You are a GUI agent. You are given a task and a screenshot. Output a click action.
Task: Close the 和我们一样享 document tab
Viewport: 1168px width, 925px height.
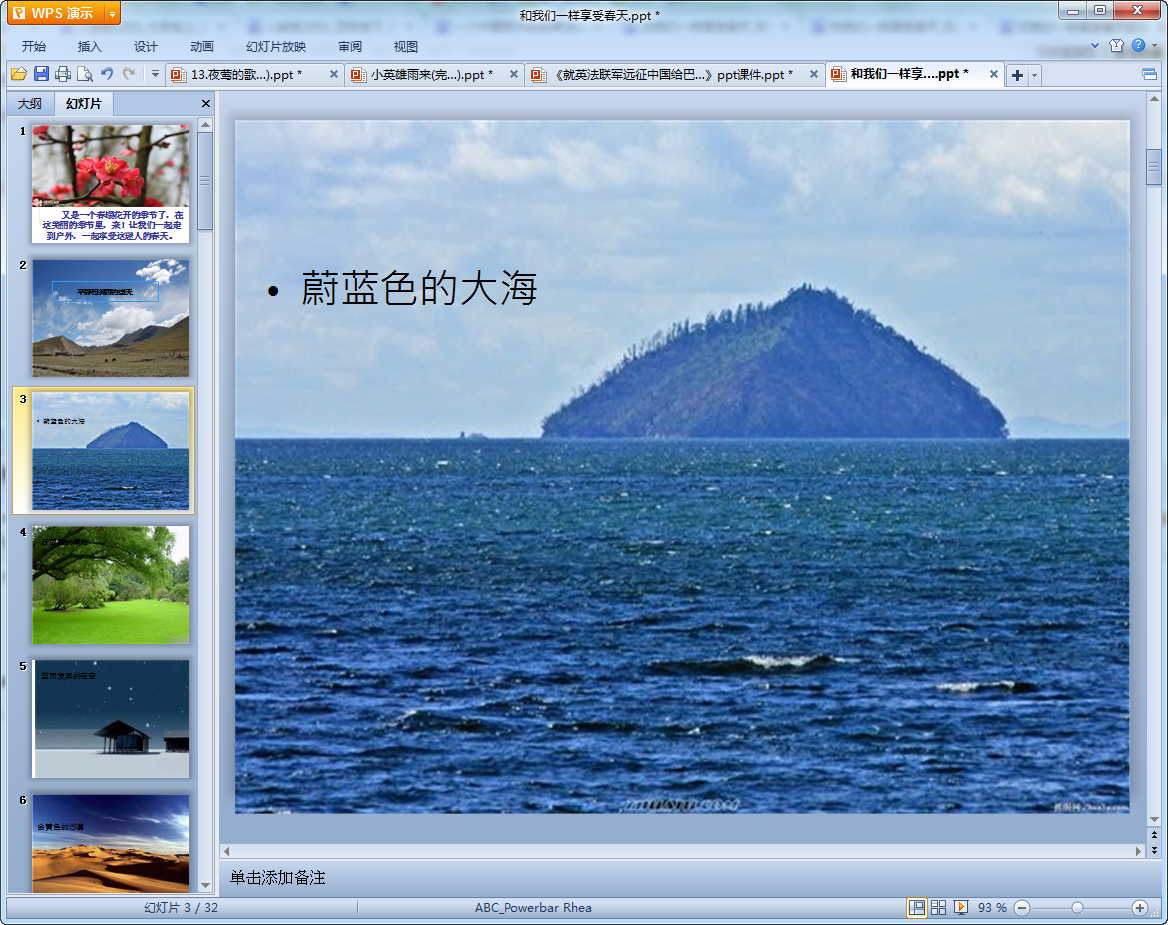pos(994,74)
